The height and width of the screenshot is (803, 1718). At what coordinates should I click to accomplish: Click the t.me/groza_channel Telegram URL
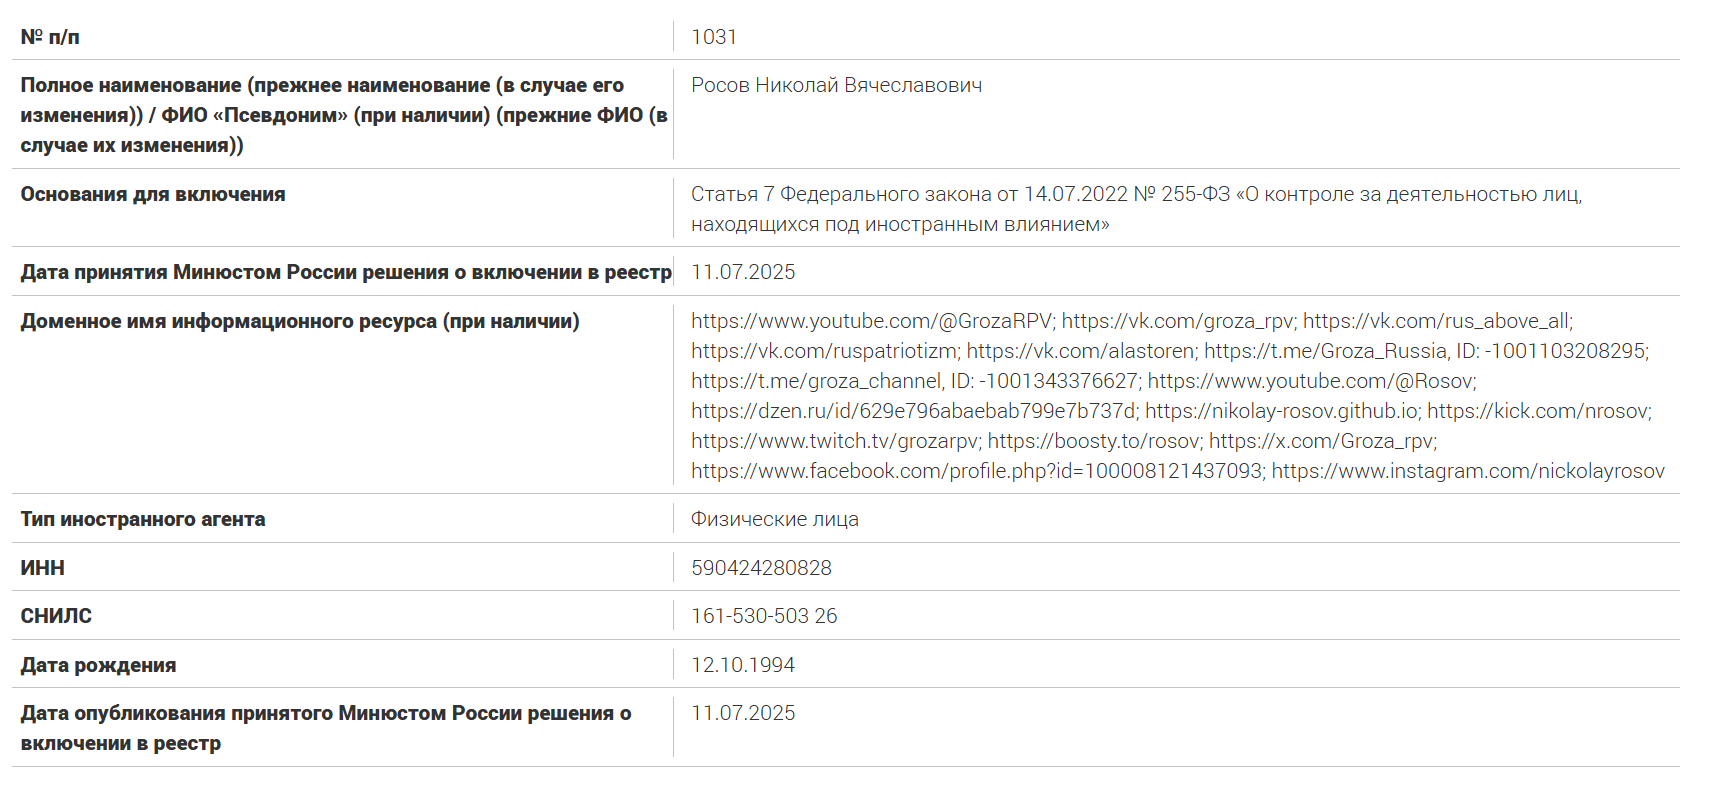(816, 381)
